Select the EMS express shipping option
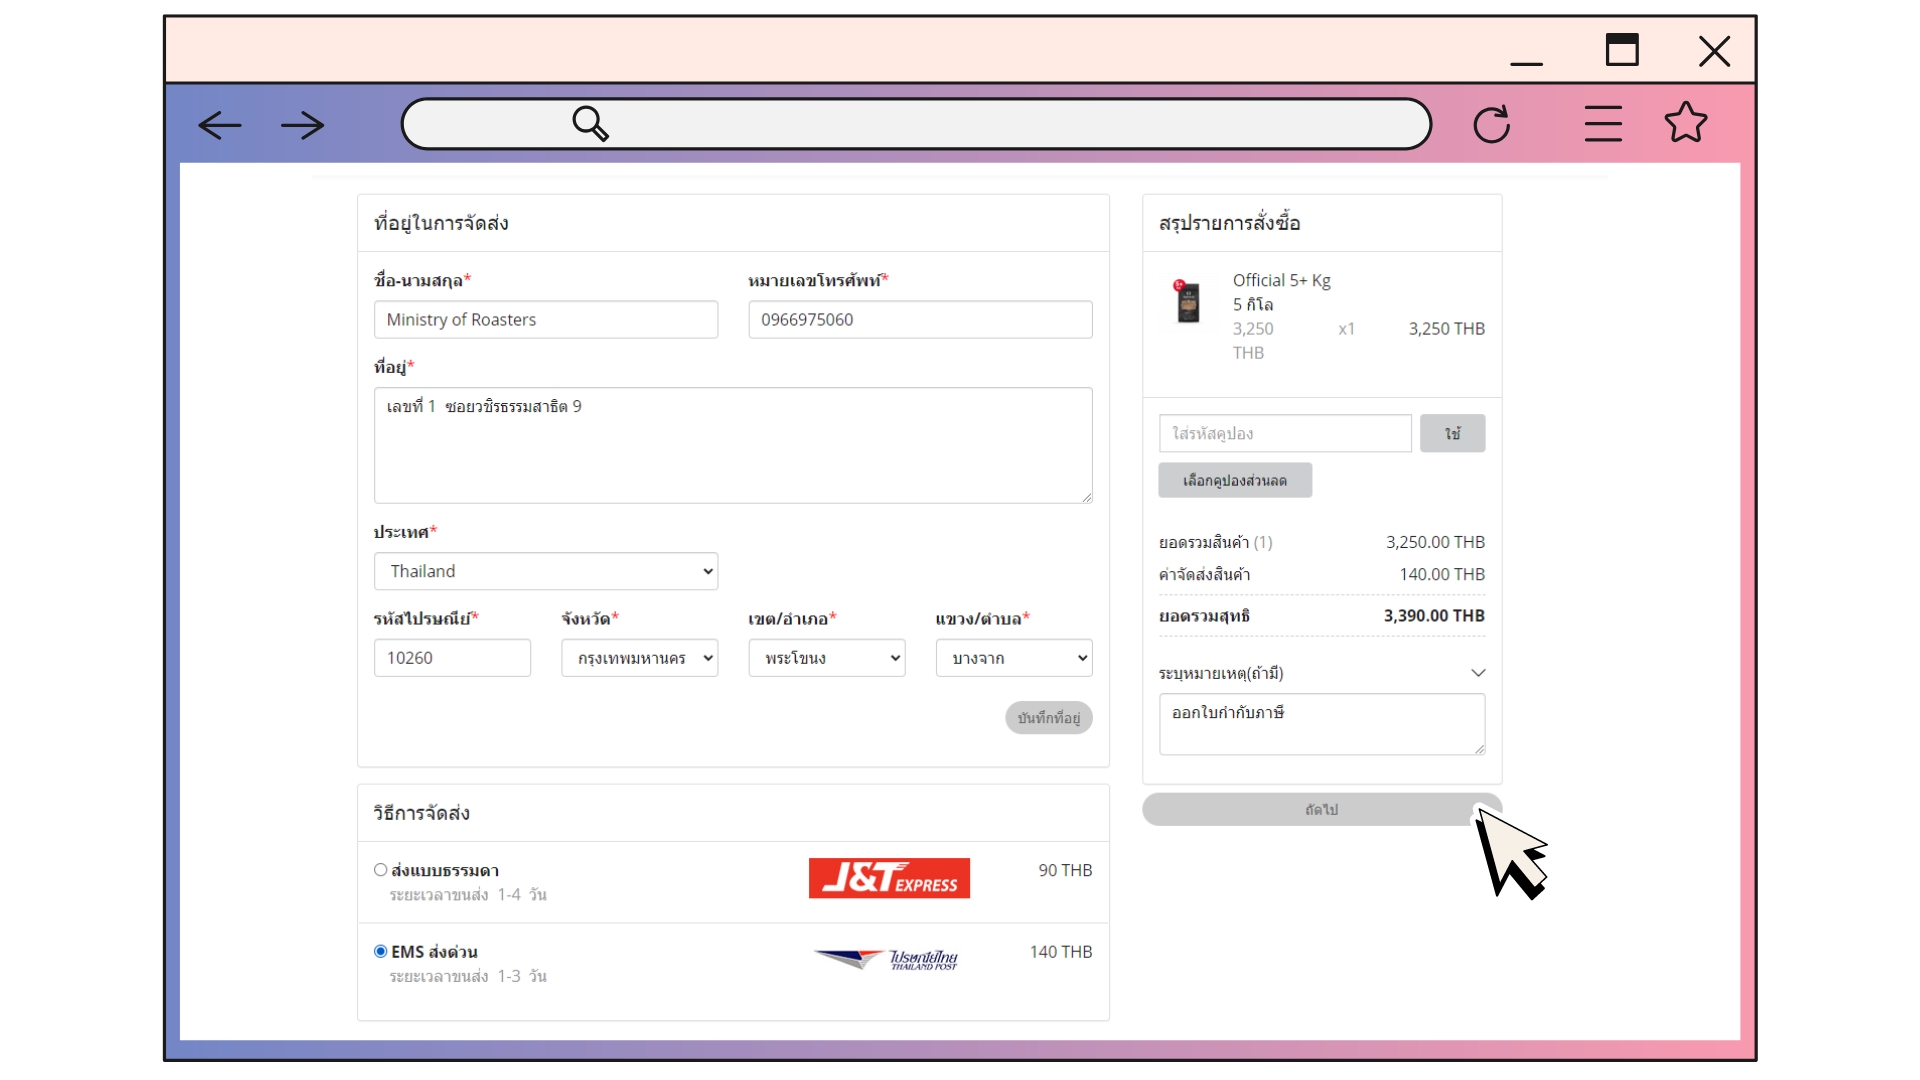 point(380,951)
